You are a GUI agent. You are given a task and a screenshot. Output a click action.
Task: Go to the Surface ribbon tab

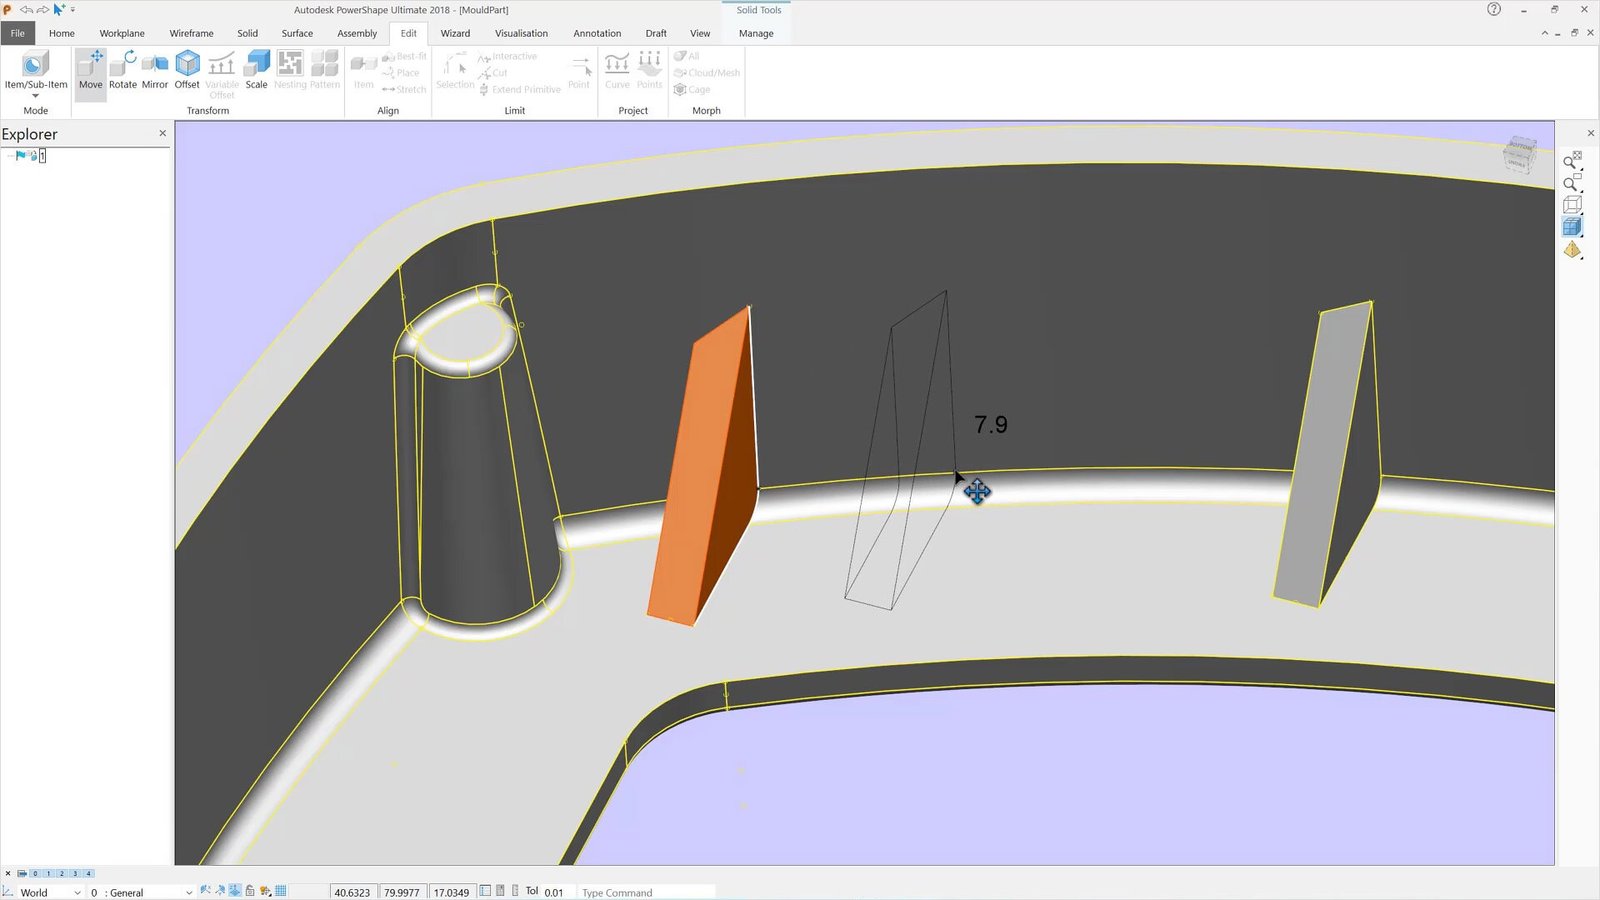point(297,33)
